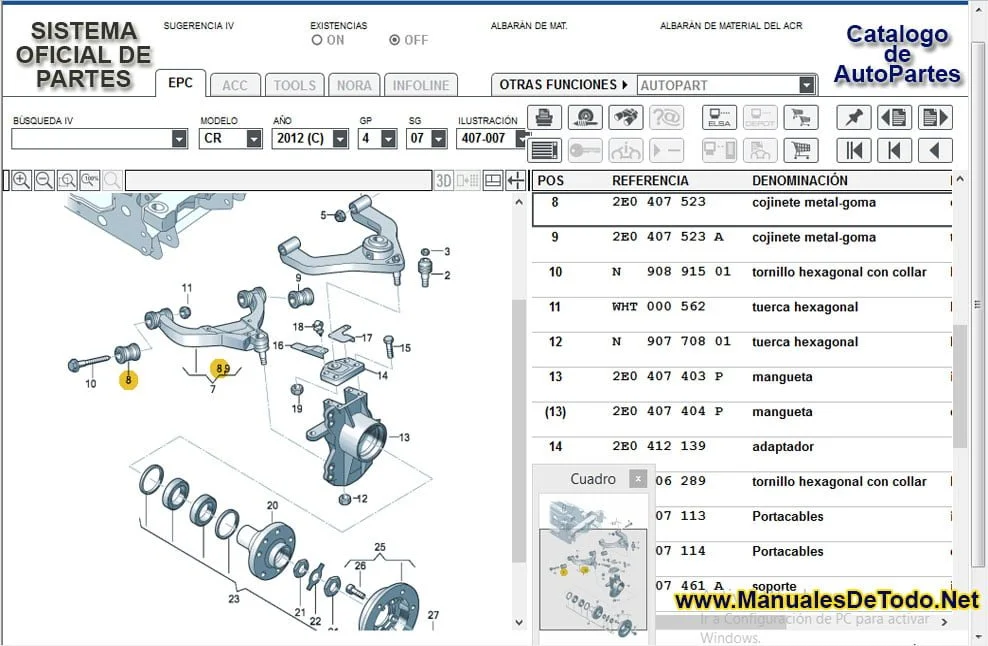
Task: Expand the AUTOPART dropdown arrow
Action: [807, 85]
